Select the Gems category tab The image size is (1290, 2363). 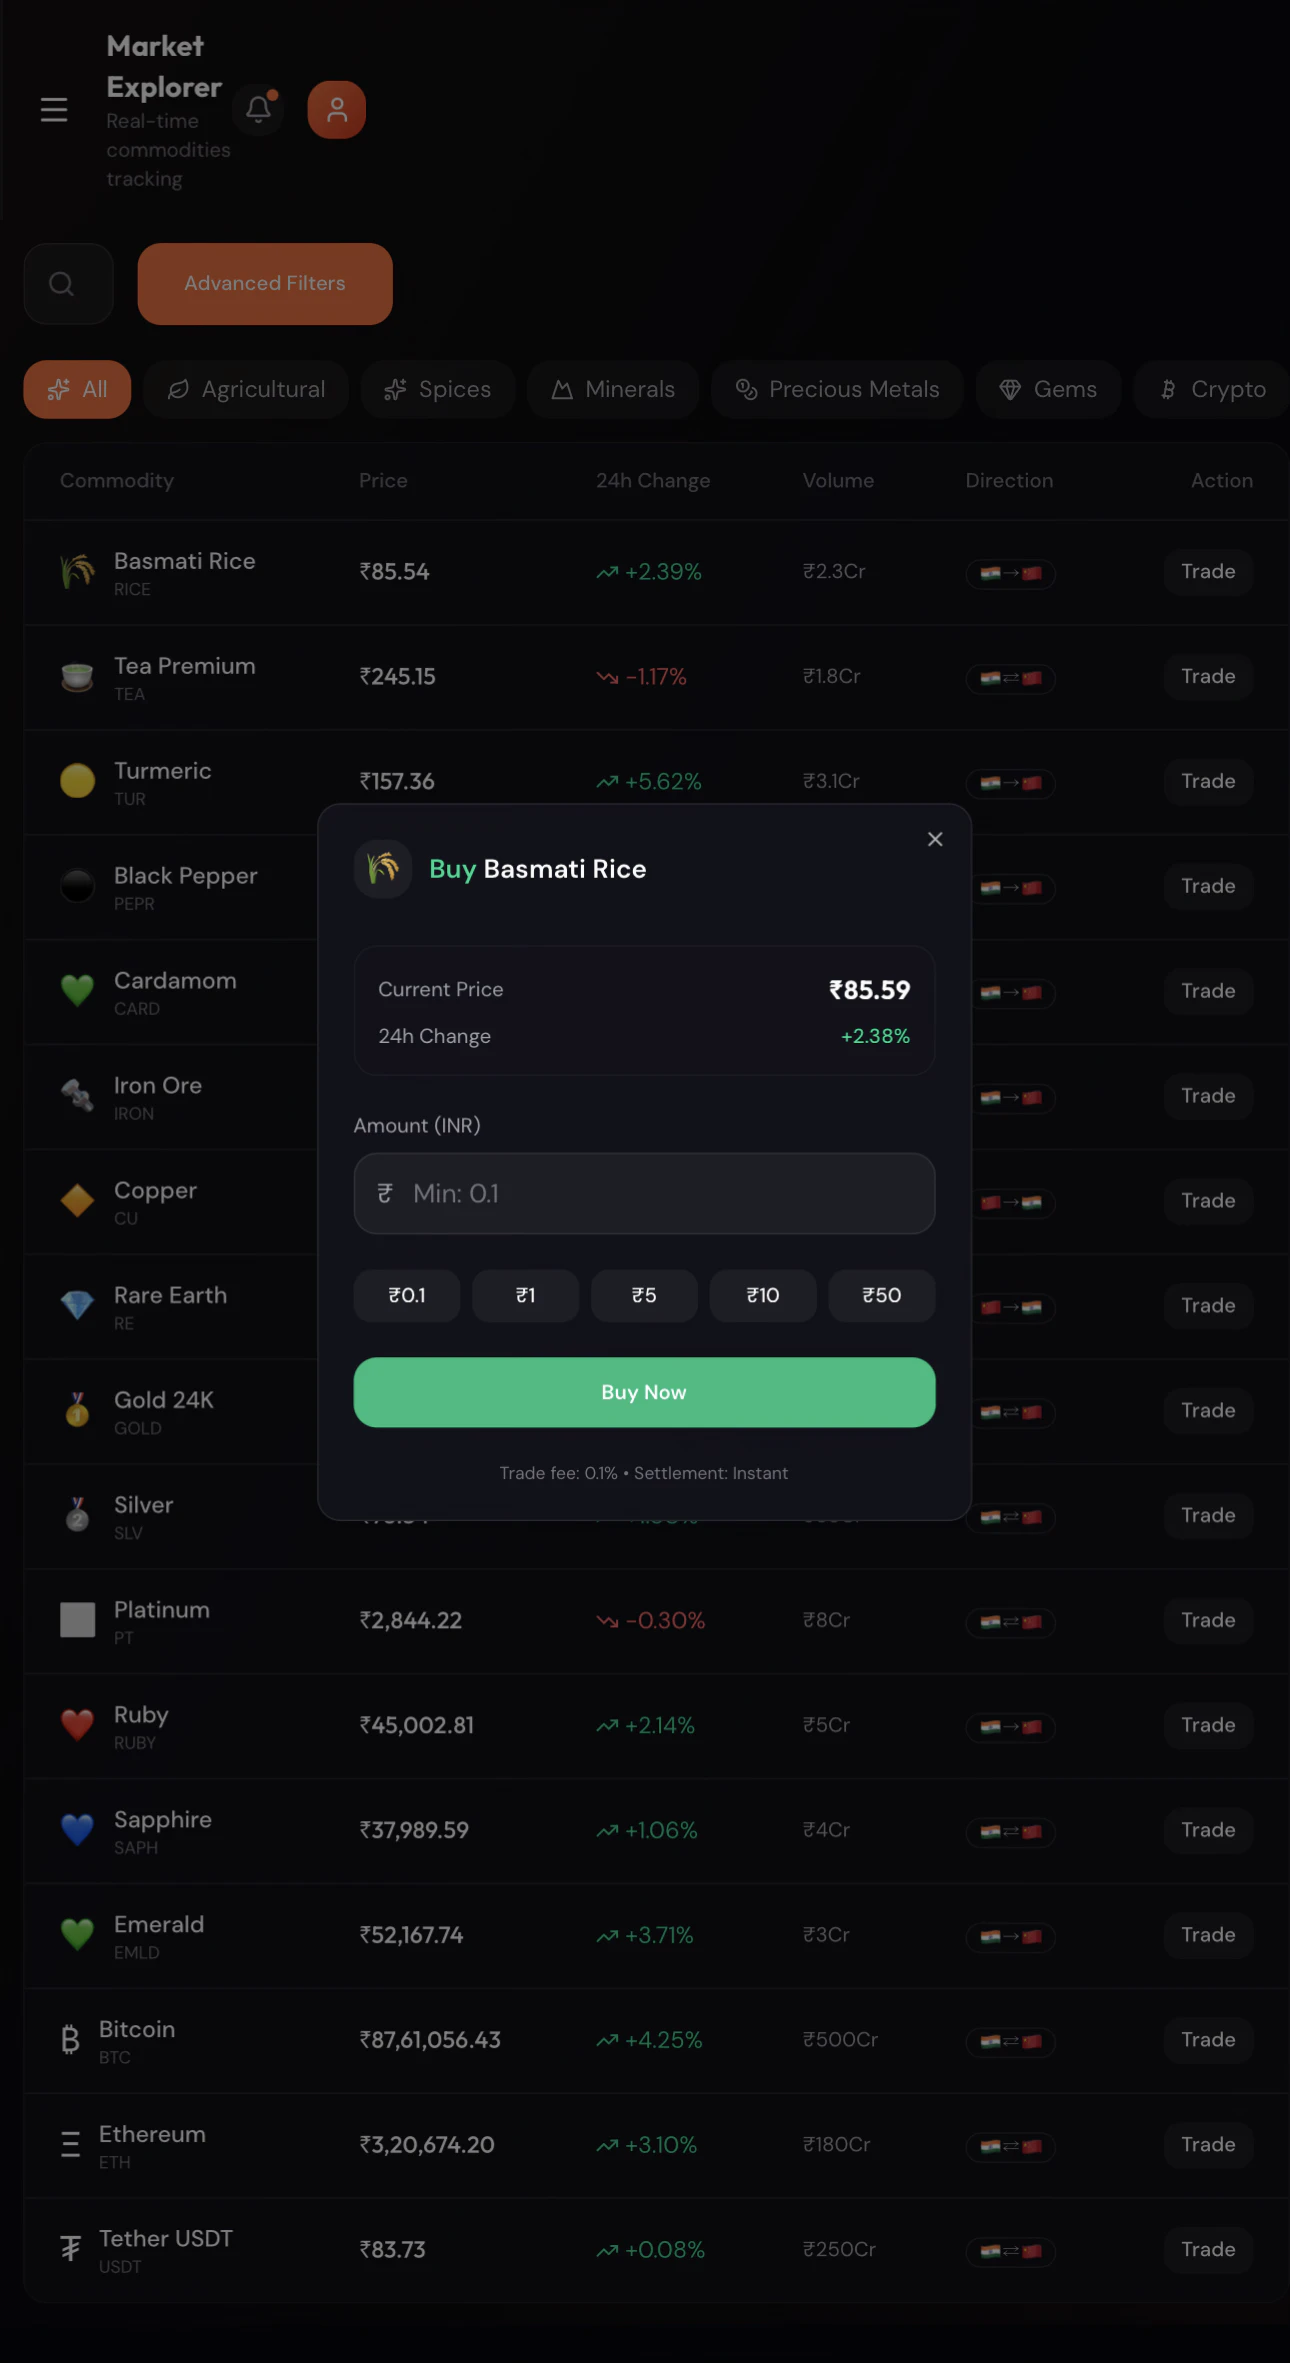pyautogui.click(x=1048, y=389)
